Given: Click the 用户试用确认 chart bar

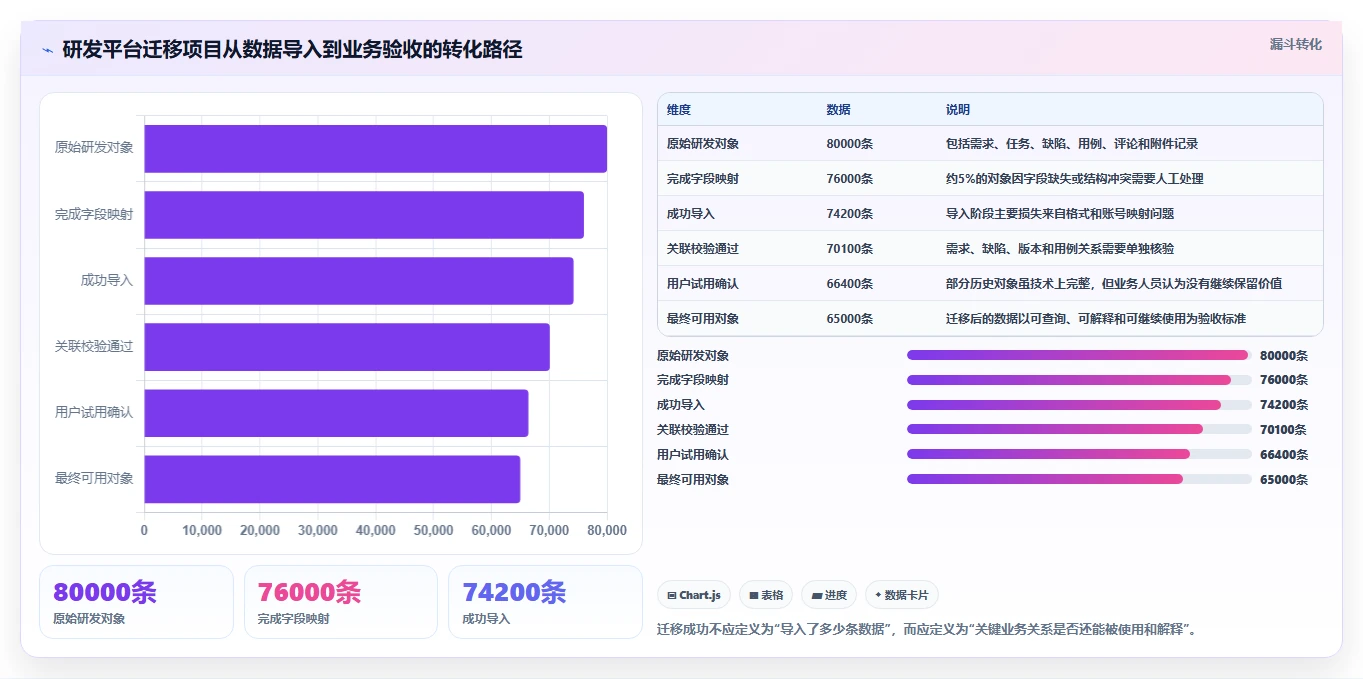Looking at the screenshot, I should click(336, 412).
